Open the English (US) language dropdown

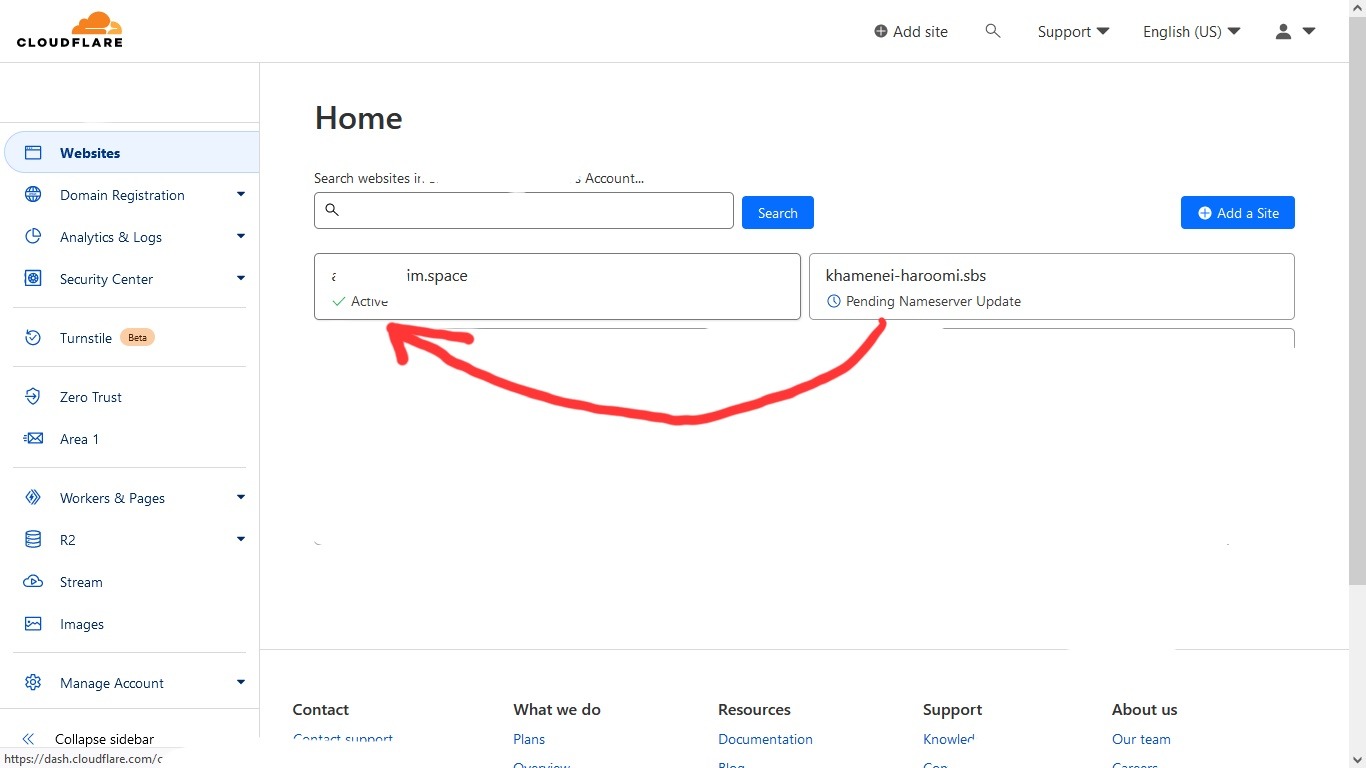[1191, 32]
